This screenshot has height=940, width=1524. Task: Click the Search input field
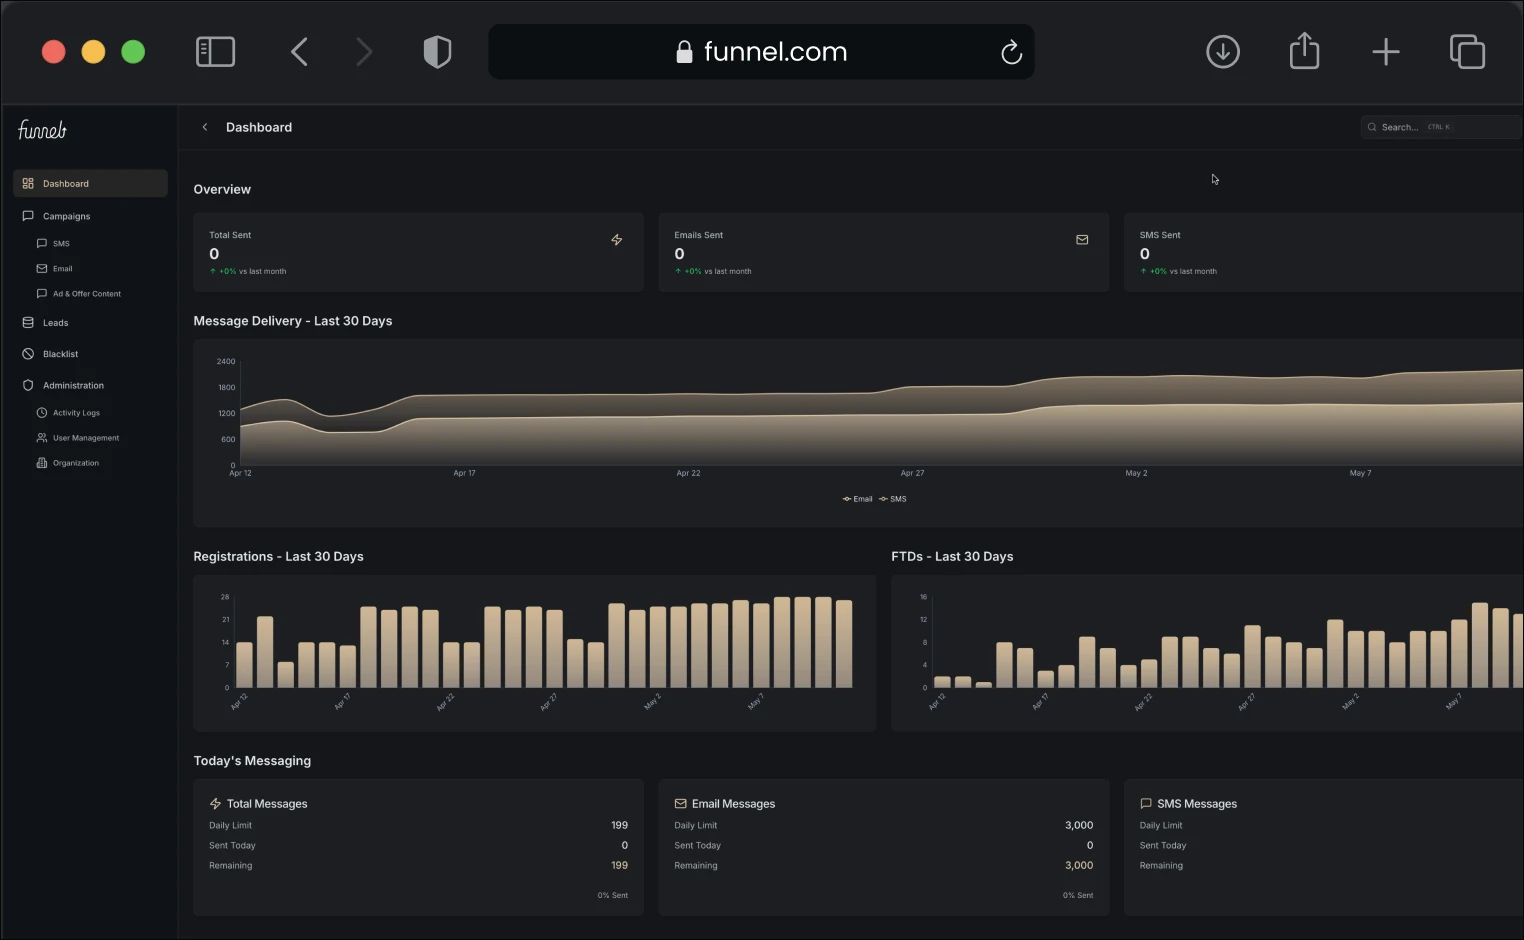[x=1440, y=127]
